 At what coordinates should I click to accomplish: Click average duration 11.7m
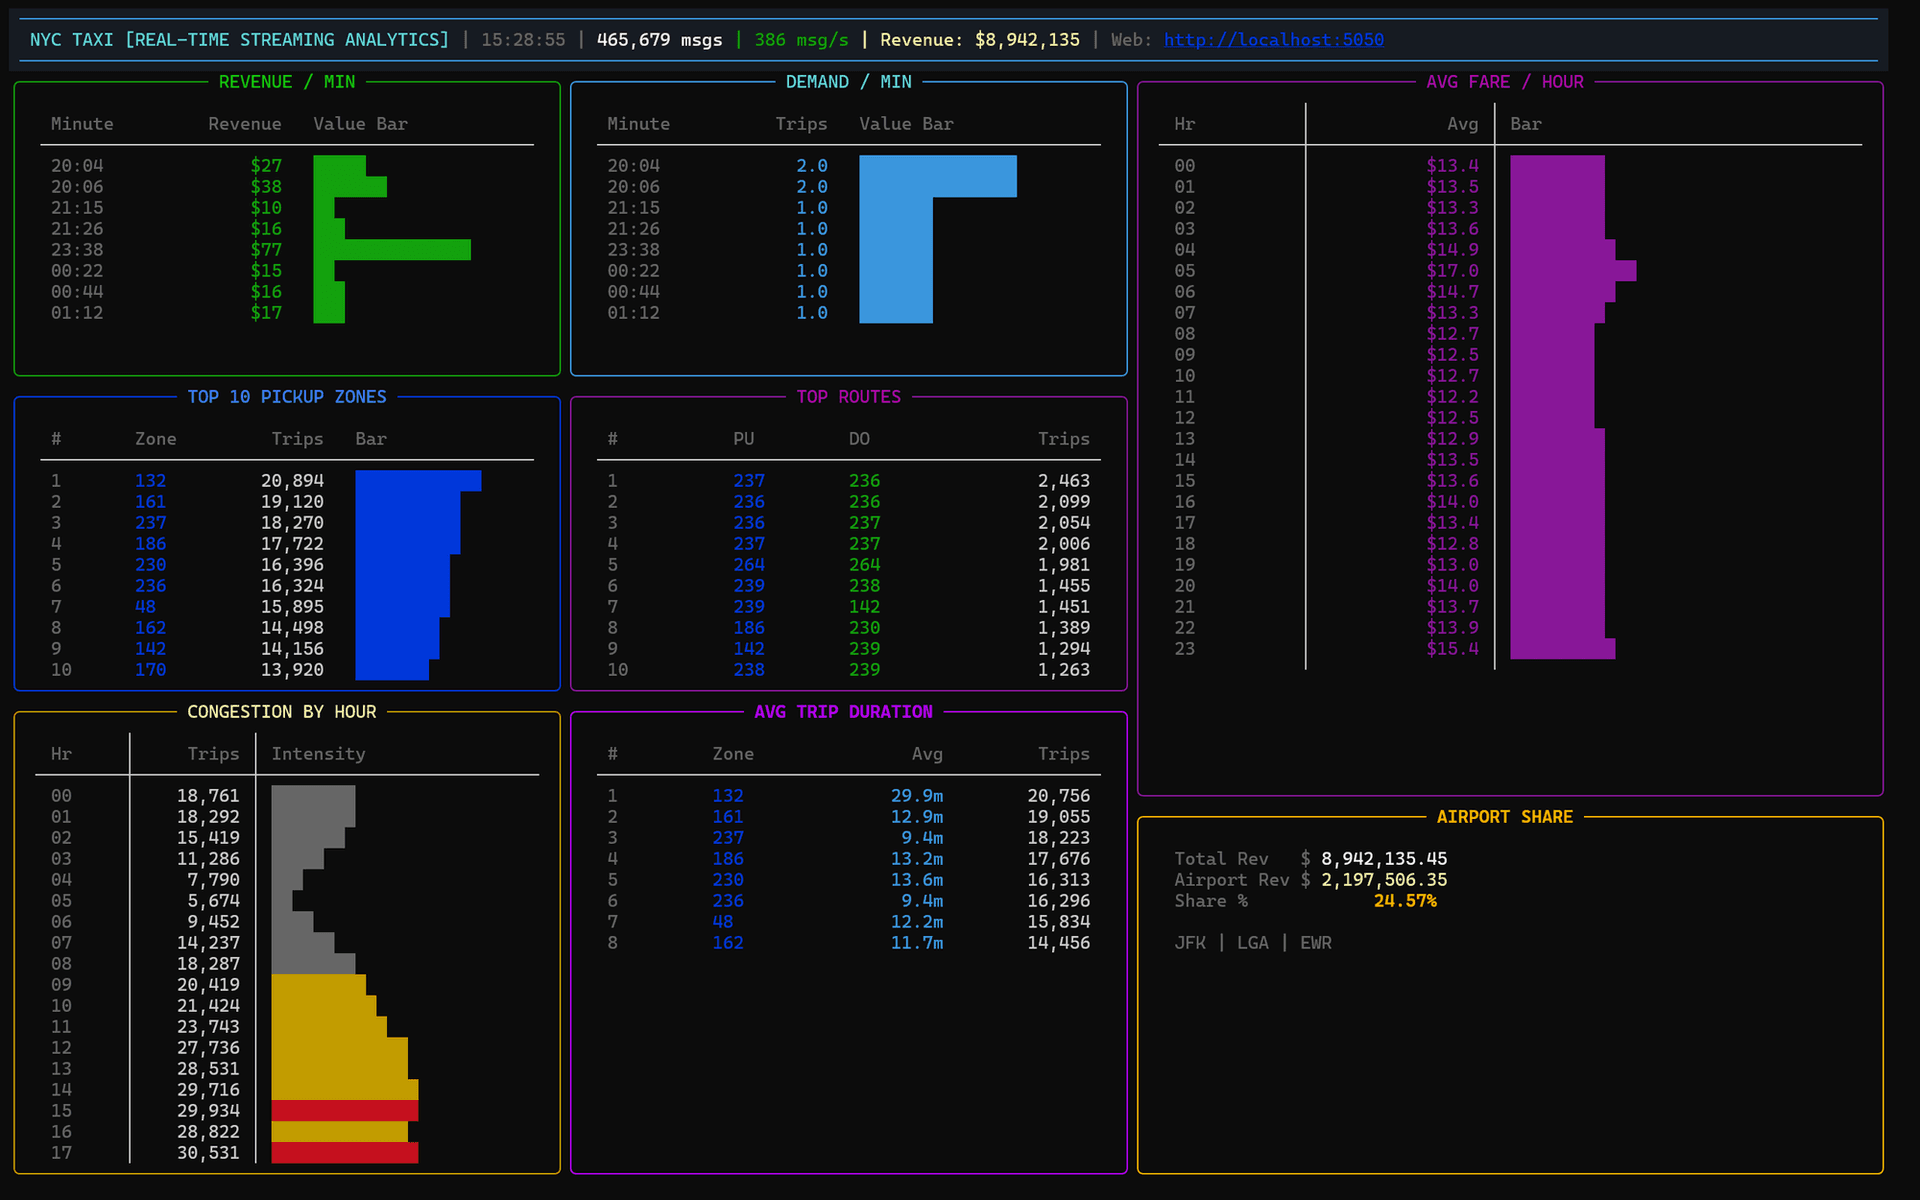917,943
